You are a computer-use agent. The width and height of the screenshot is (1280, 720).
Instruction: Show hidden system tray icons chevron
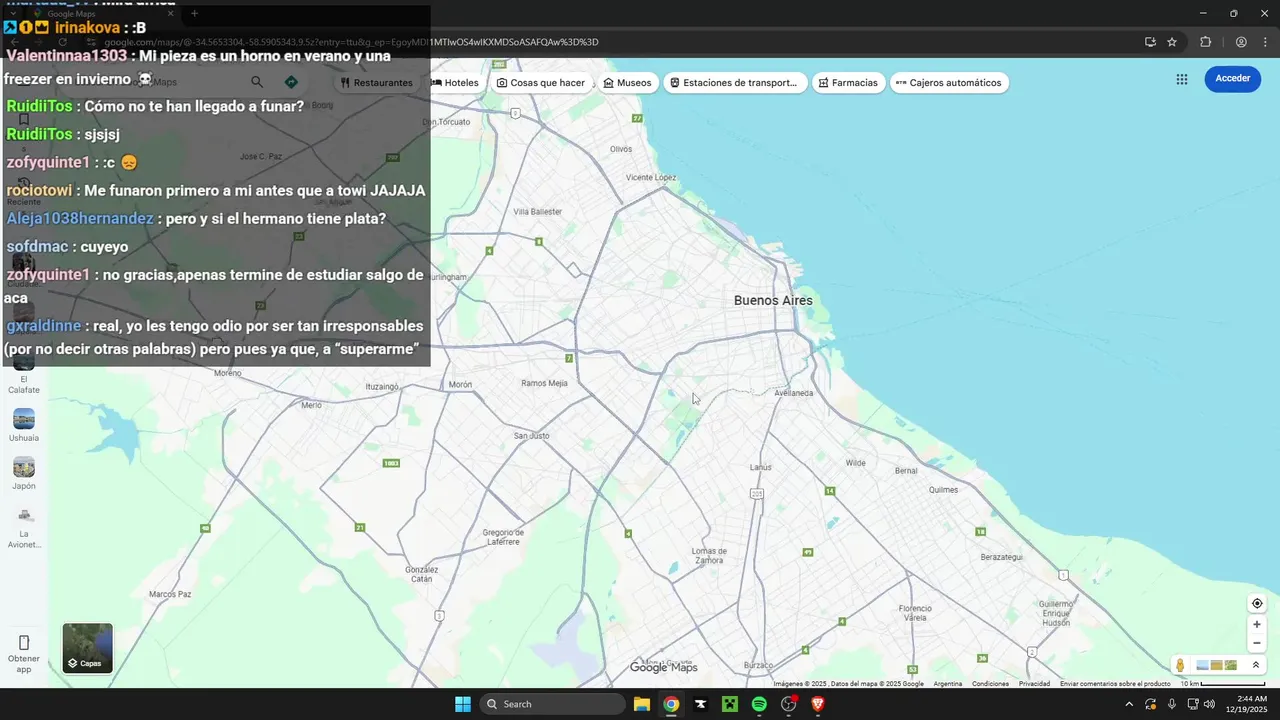pyautogui.click(x=1129, y=704)
